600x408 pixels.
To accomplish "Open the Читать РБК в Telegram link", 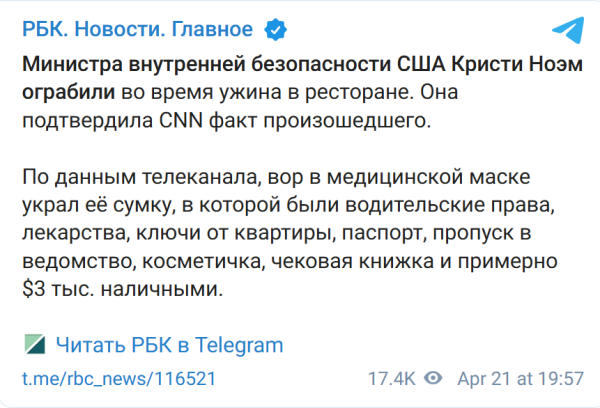I will tap(169, 345).
